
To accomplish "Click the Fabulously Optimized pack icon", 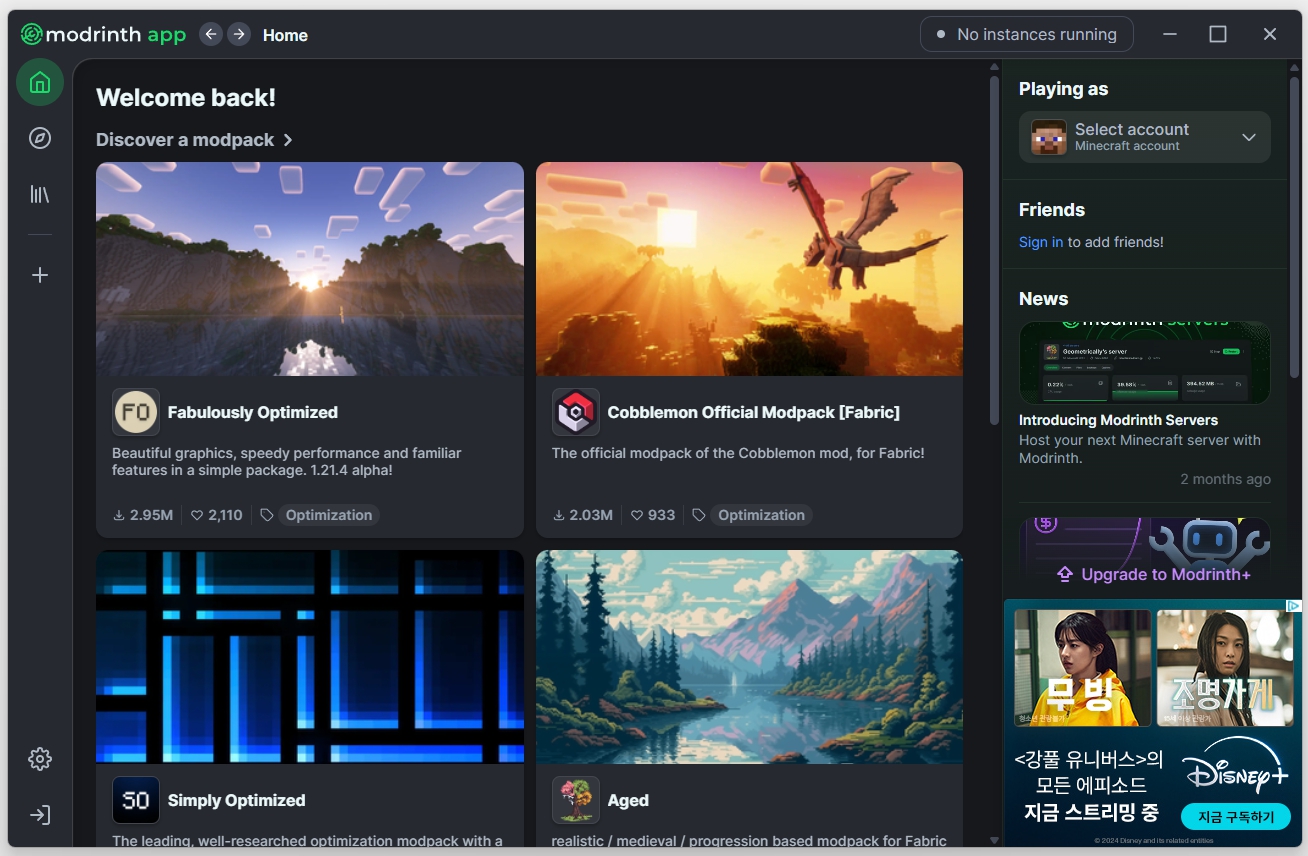I will (135, 412).
